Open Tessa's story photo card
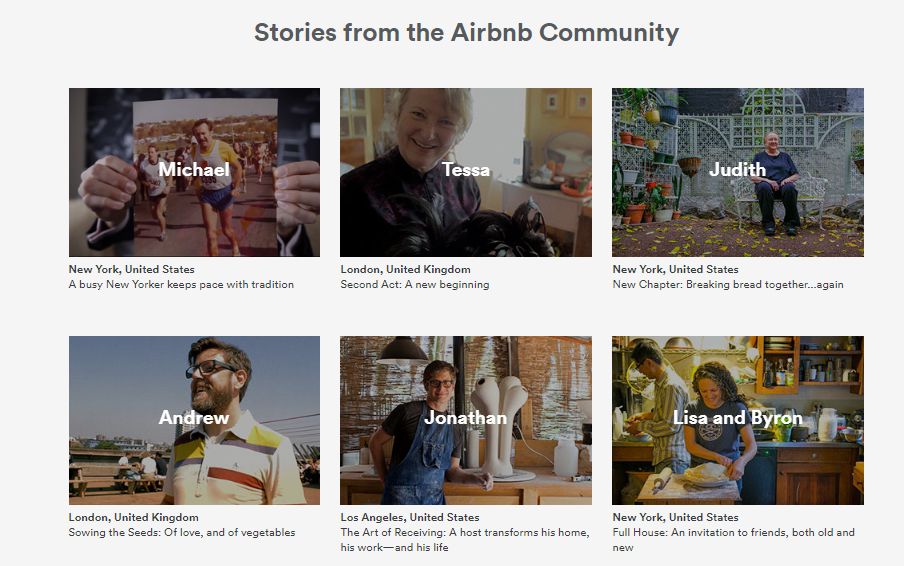 click(x=466, y=172)
